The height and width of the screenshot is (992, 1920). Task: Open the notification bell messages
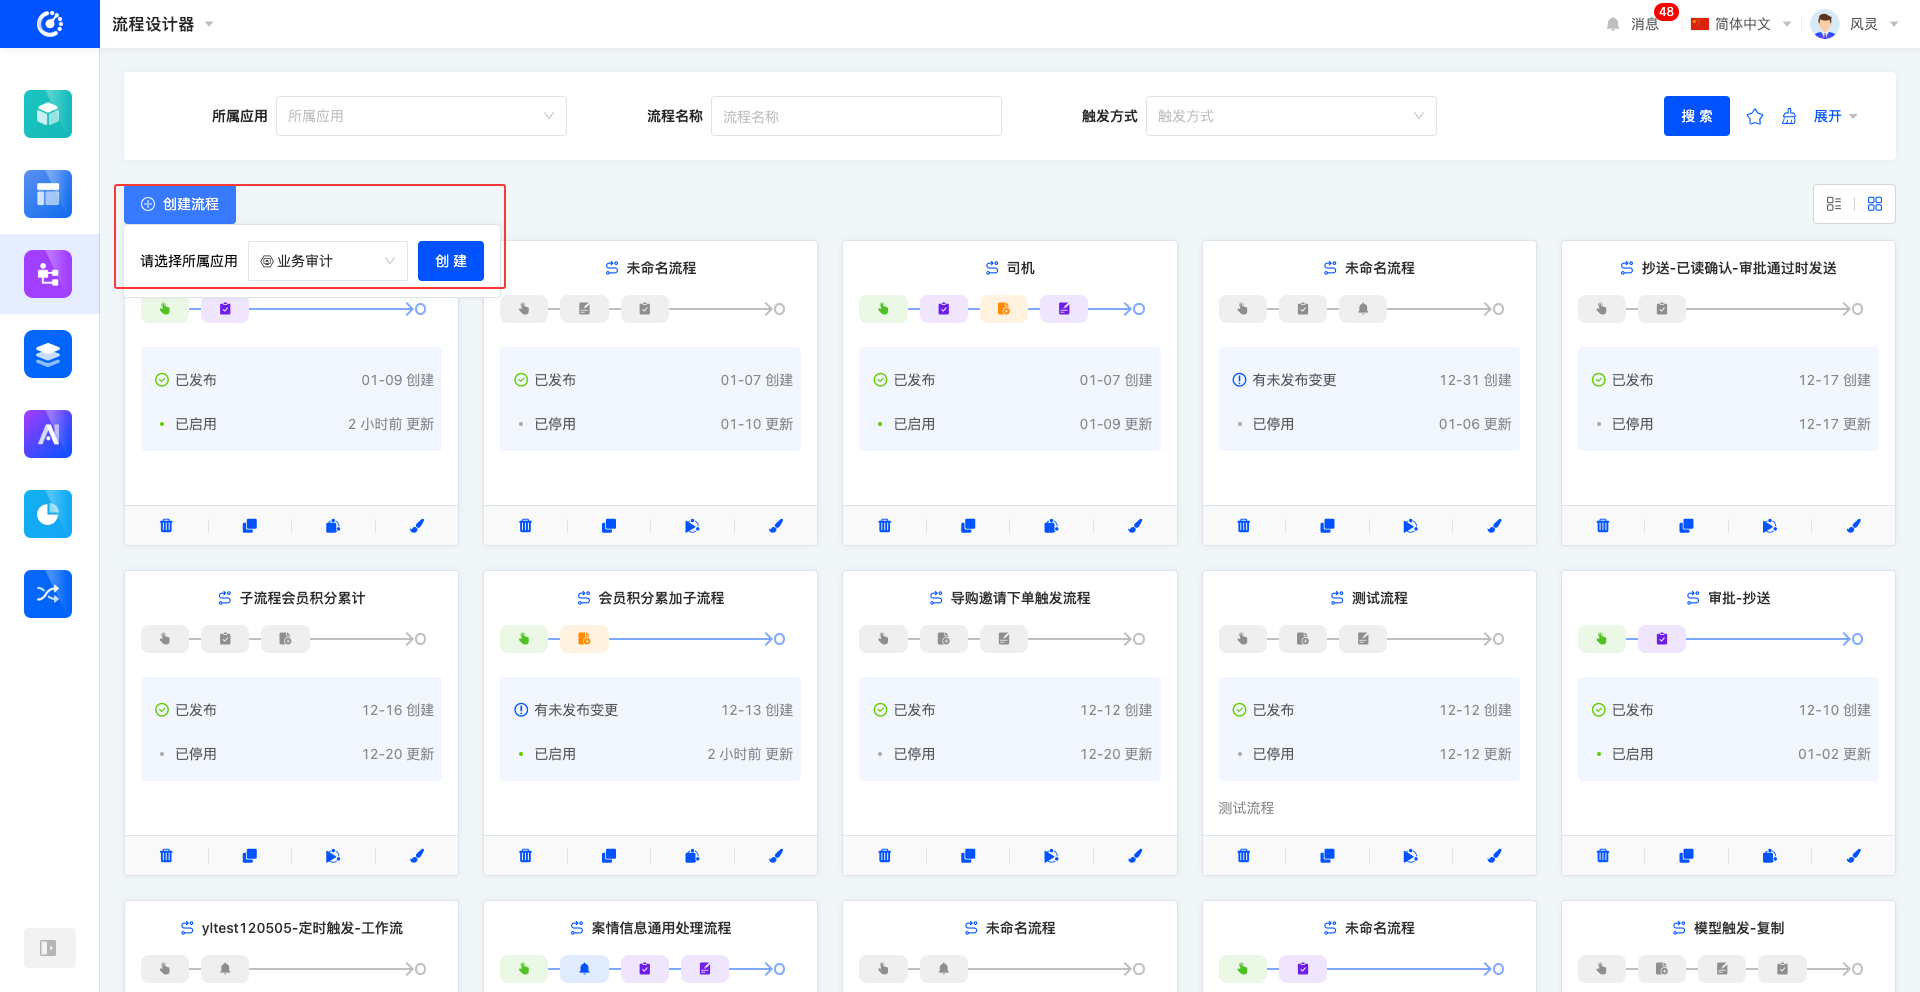pos(1613,24)
